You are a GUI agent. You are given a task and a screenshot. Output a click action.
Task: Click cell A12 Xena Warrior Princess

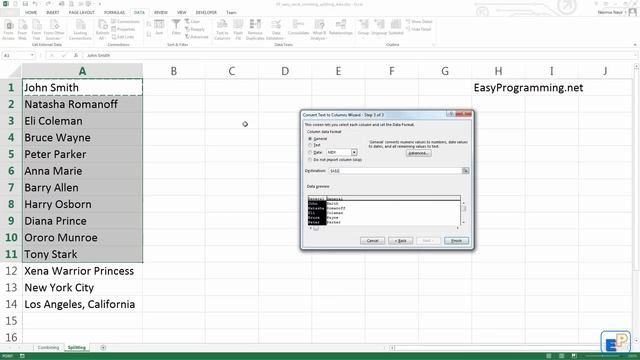[x=82, y=271]
